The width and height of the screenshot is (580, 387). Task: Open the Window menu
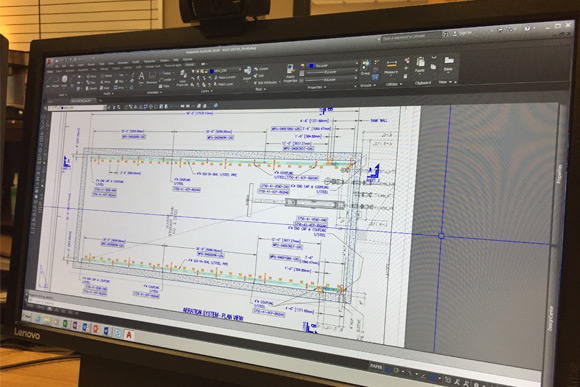click(164, 61)
